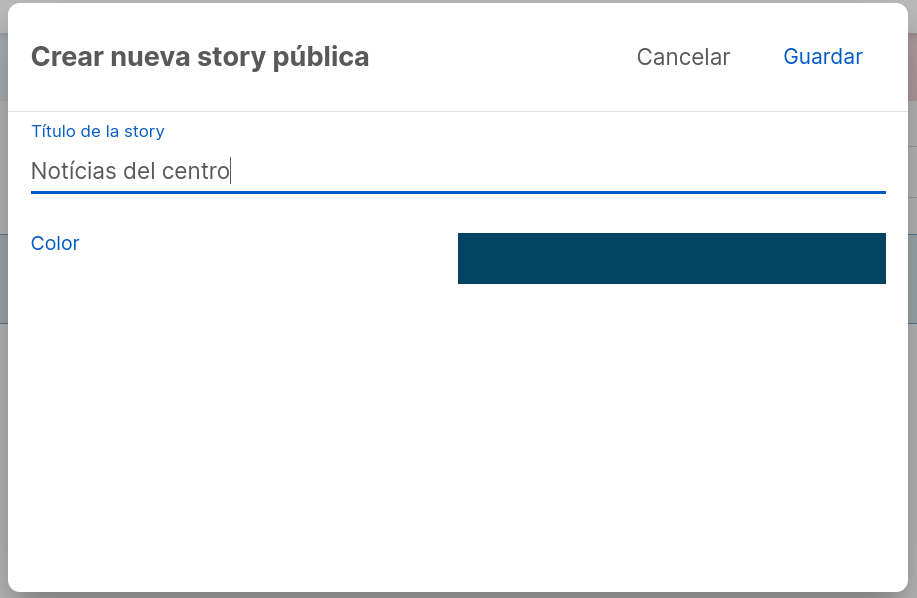Click the empty space between the Color label and swatch
Image resolution: width=917 pixels, height=598 pixels.
click(269, 258)
